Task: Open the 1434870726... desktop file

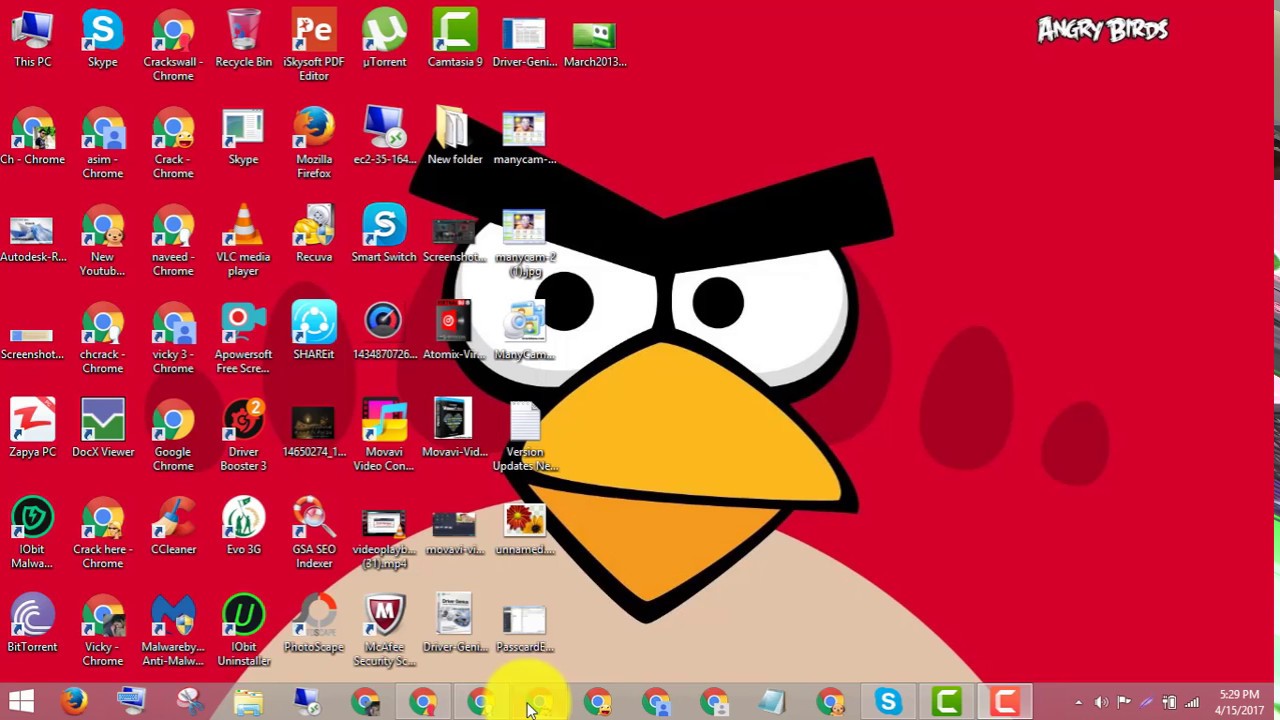Action: 384,331
